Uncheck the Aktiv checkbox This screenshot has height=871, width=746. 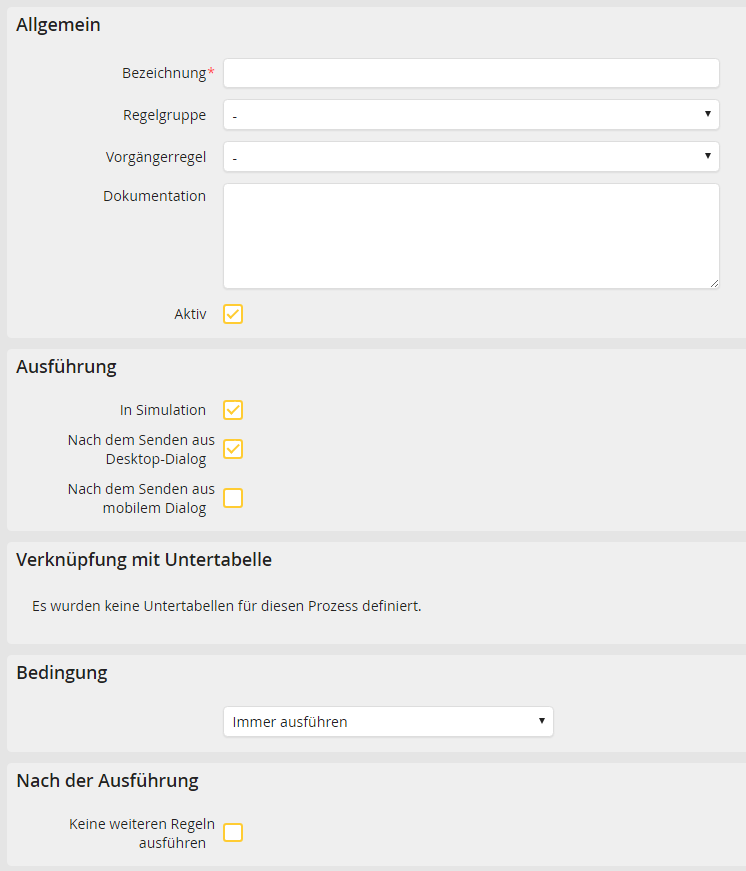click(233, 314)
